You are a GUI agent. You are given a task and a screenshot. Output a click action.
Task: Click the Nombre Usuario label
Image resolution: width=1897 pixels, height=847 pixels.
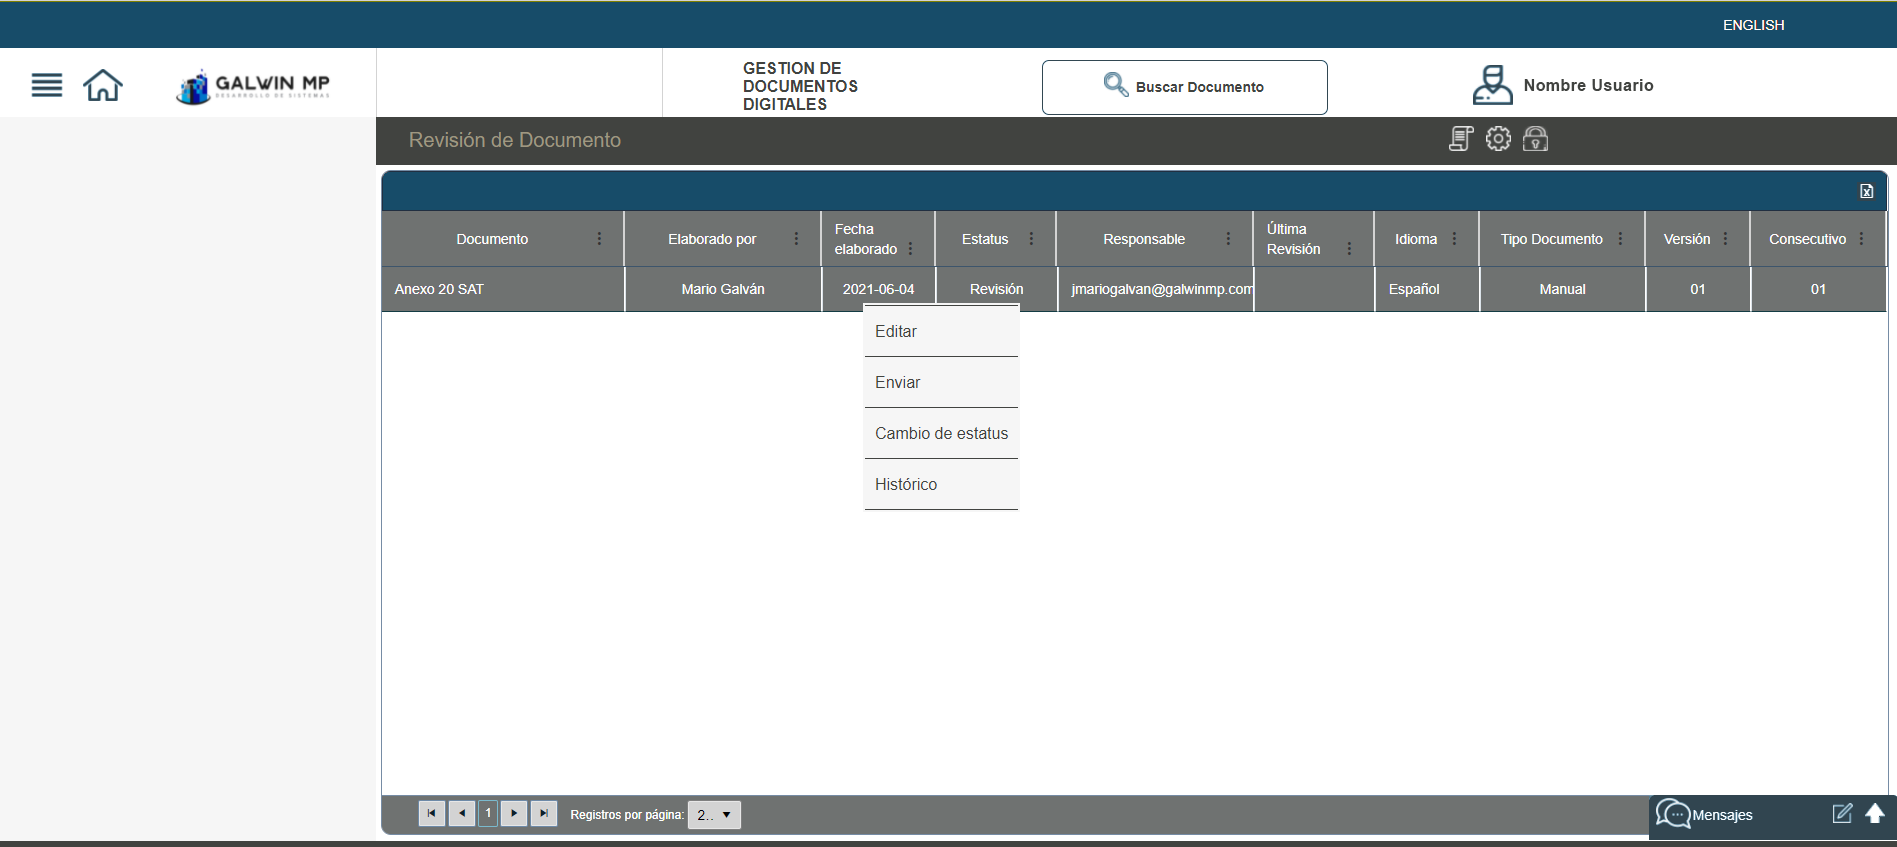tap(1588, 86)
